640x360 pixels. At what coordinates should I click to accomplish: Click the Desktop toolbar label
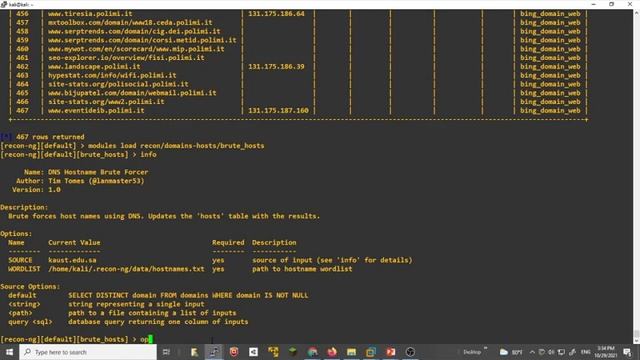(472, 352)
